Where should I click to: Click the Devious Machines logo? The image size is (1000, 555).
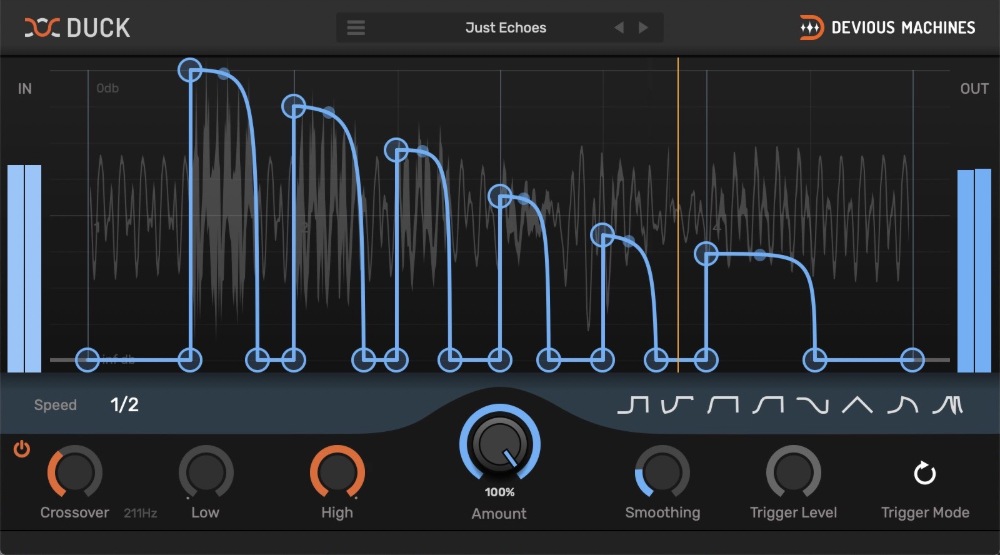tap(887, 27)
